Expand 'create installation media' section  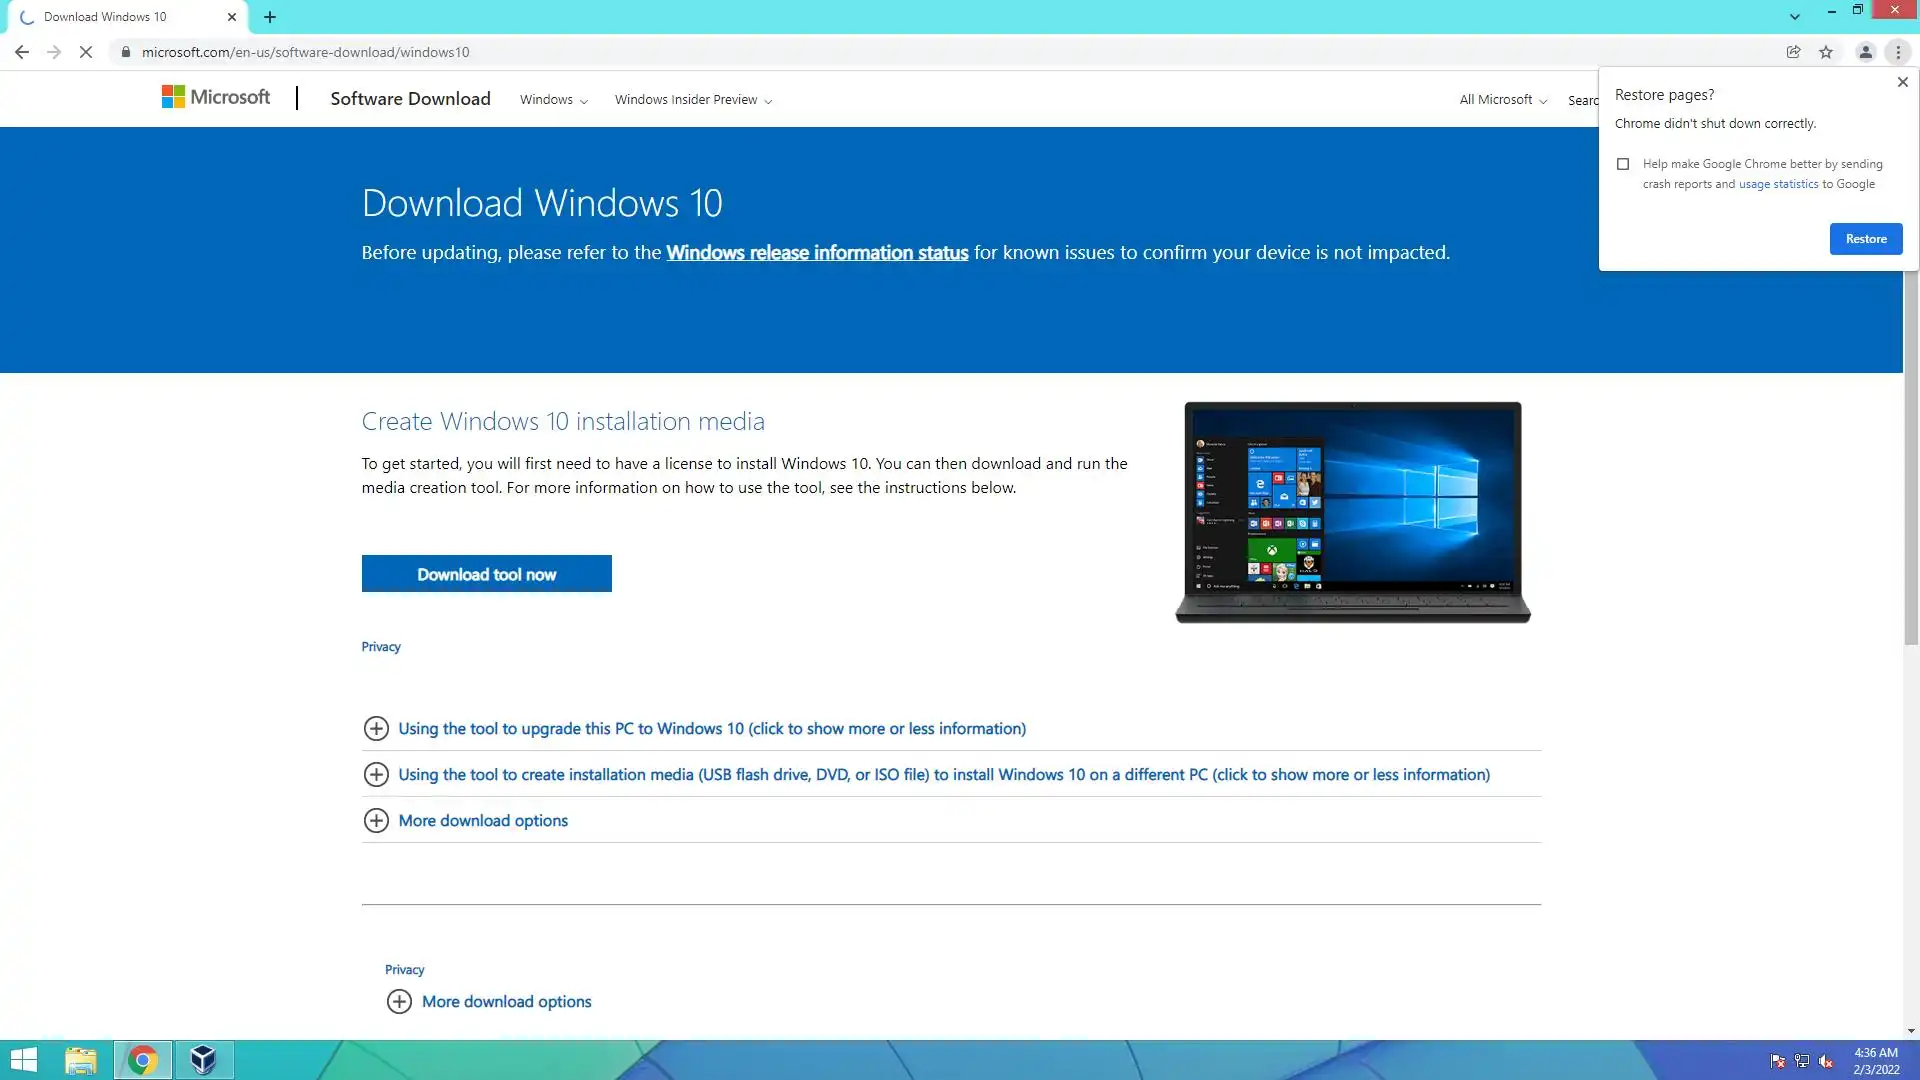943,774
